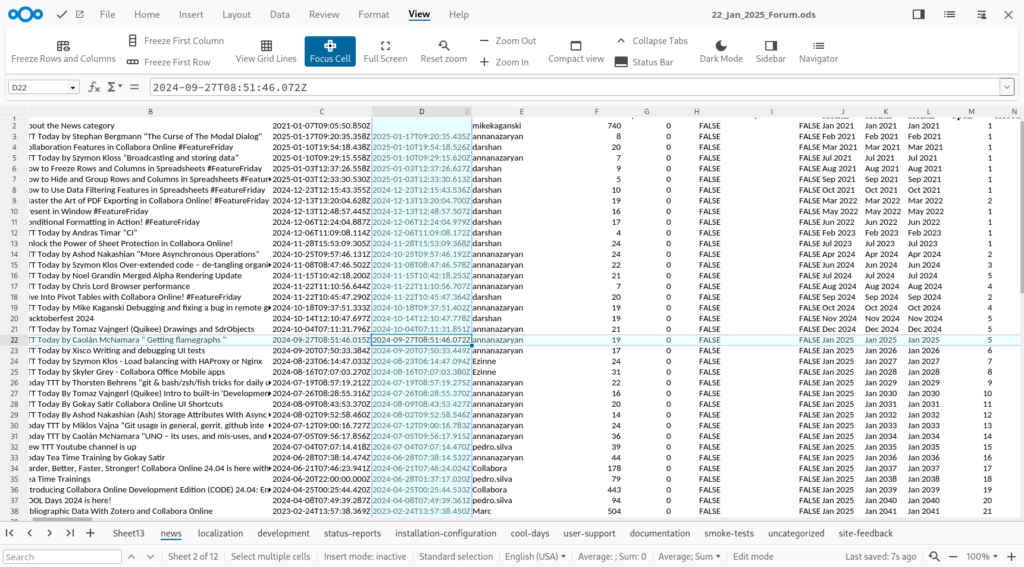Enable Dark Mode
The image size is (1024, 568).
(721, 46)
